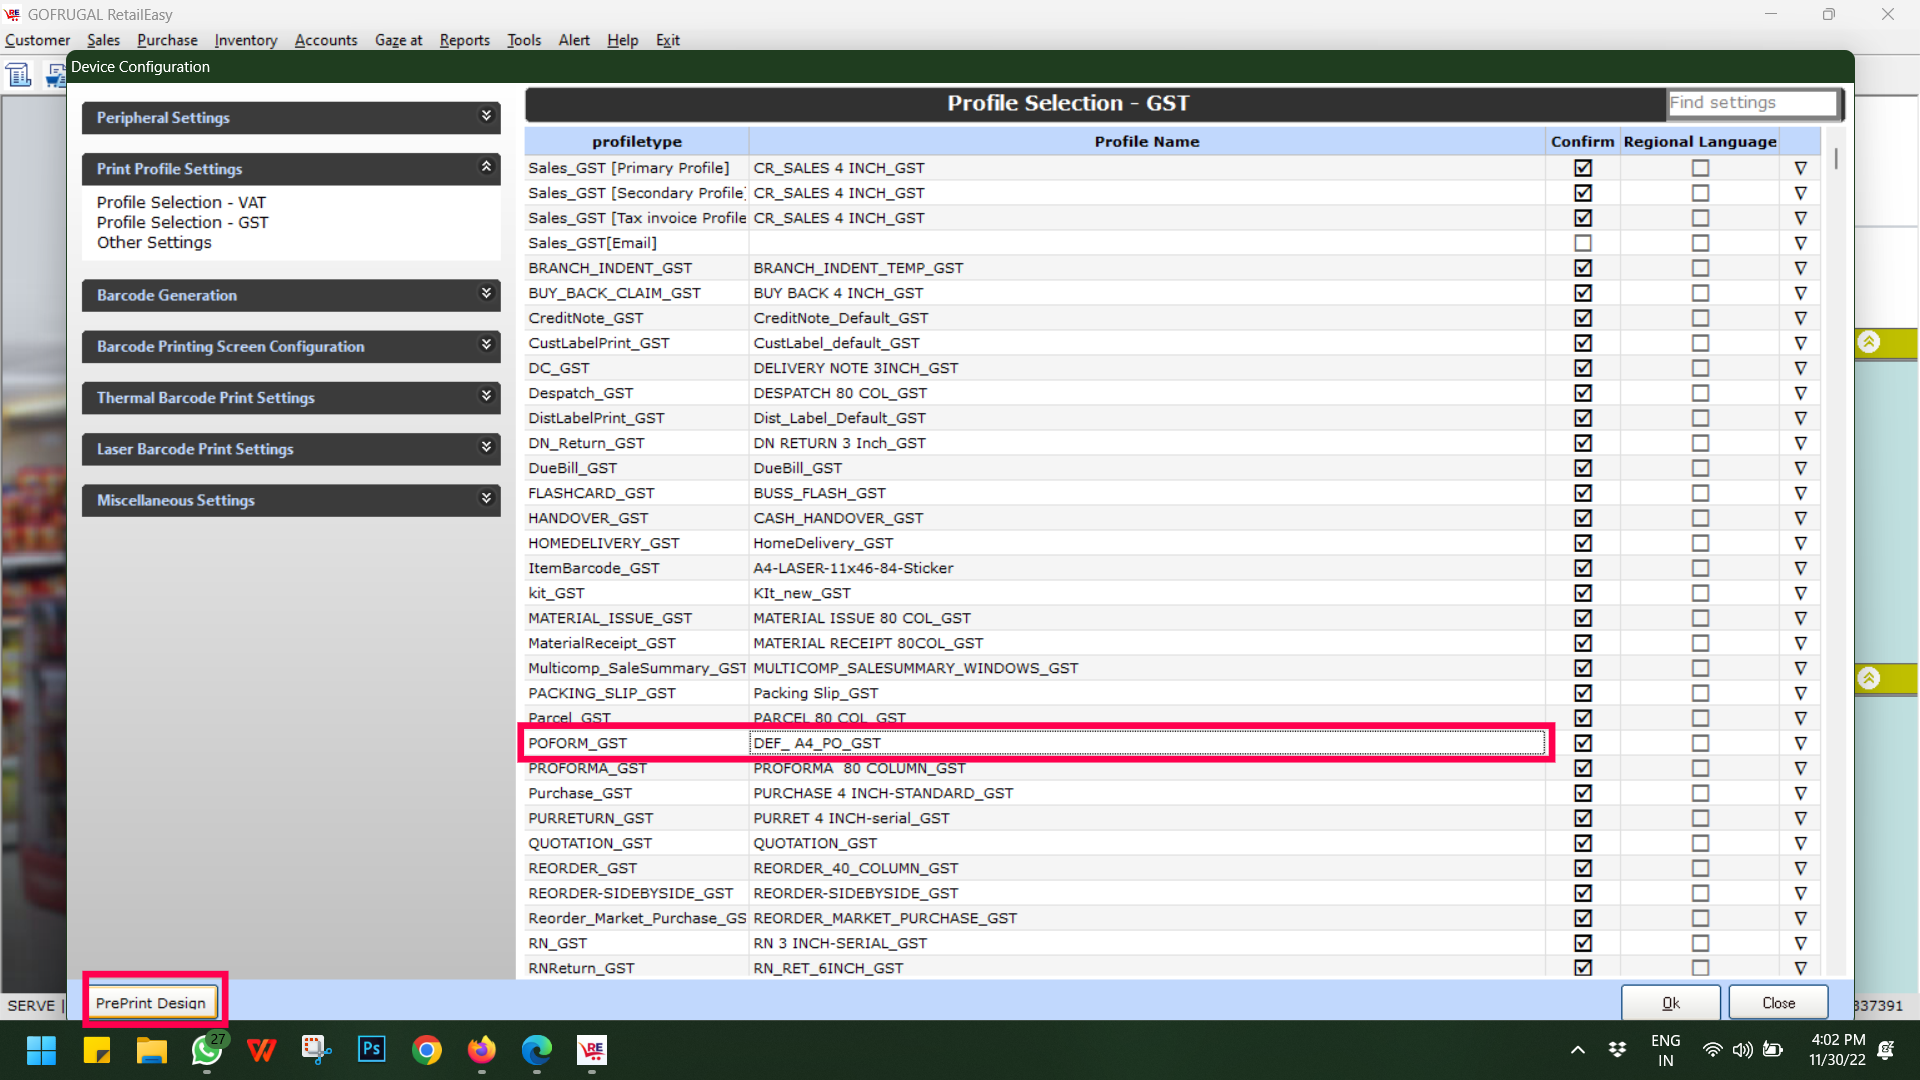Open Microsoft Edge in the taskbar

point(537,1050)
